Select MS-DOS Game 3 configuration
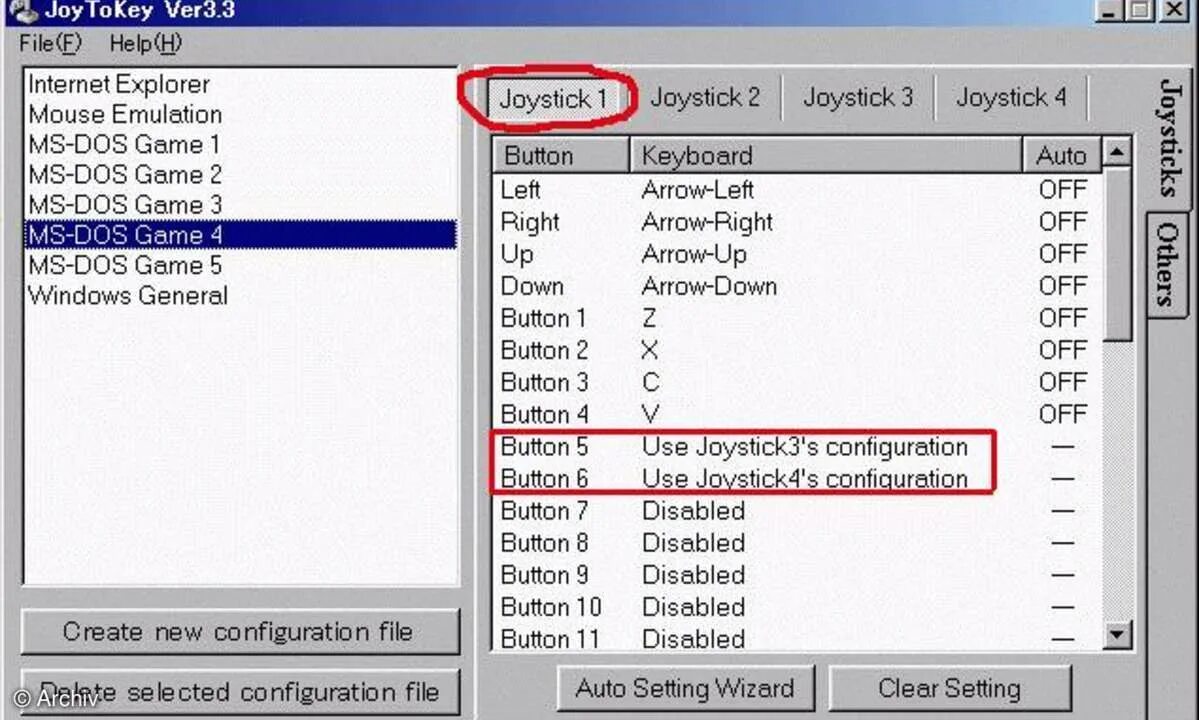This screenshot has height=720, width=1199. point(241,205)
